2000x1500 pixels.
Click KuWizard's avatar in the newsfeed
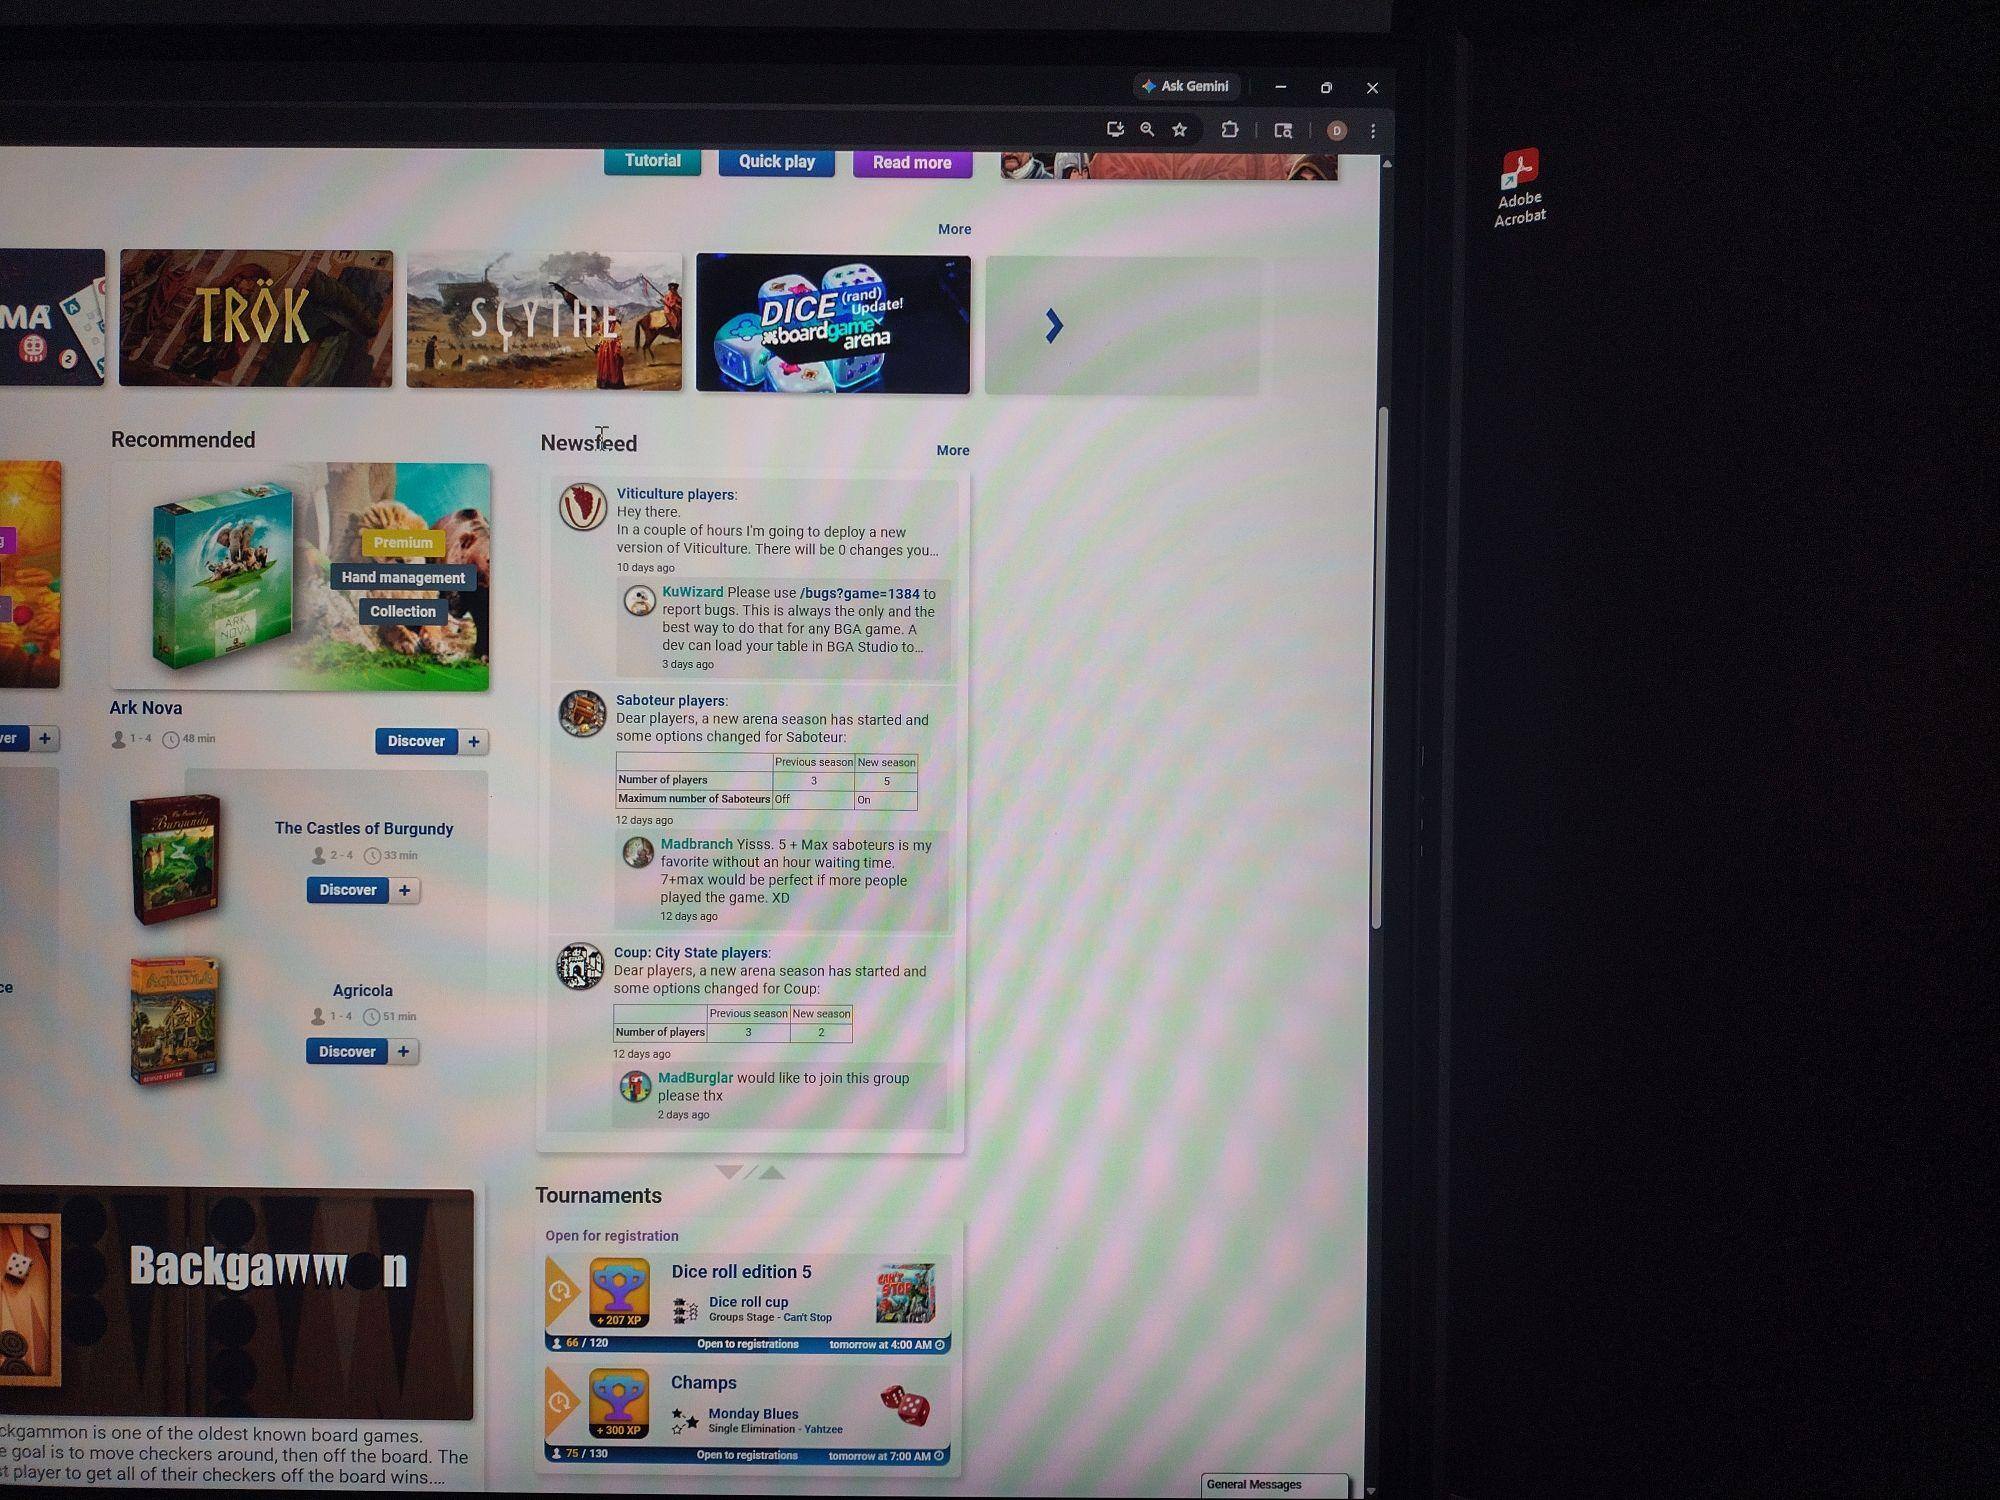click(x=639, y=600)
